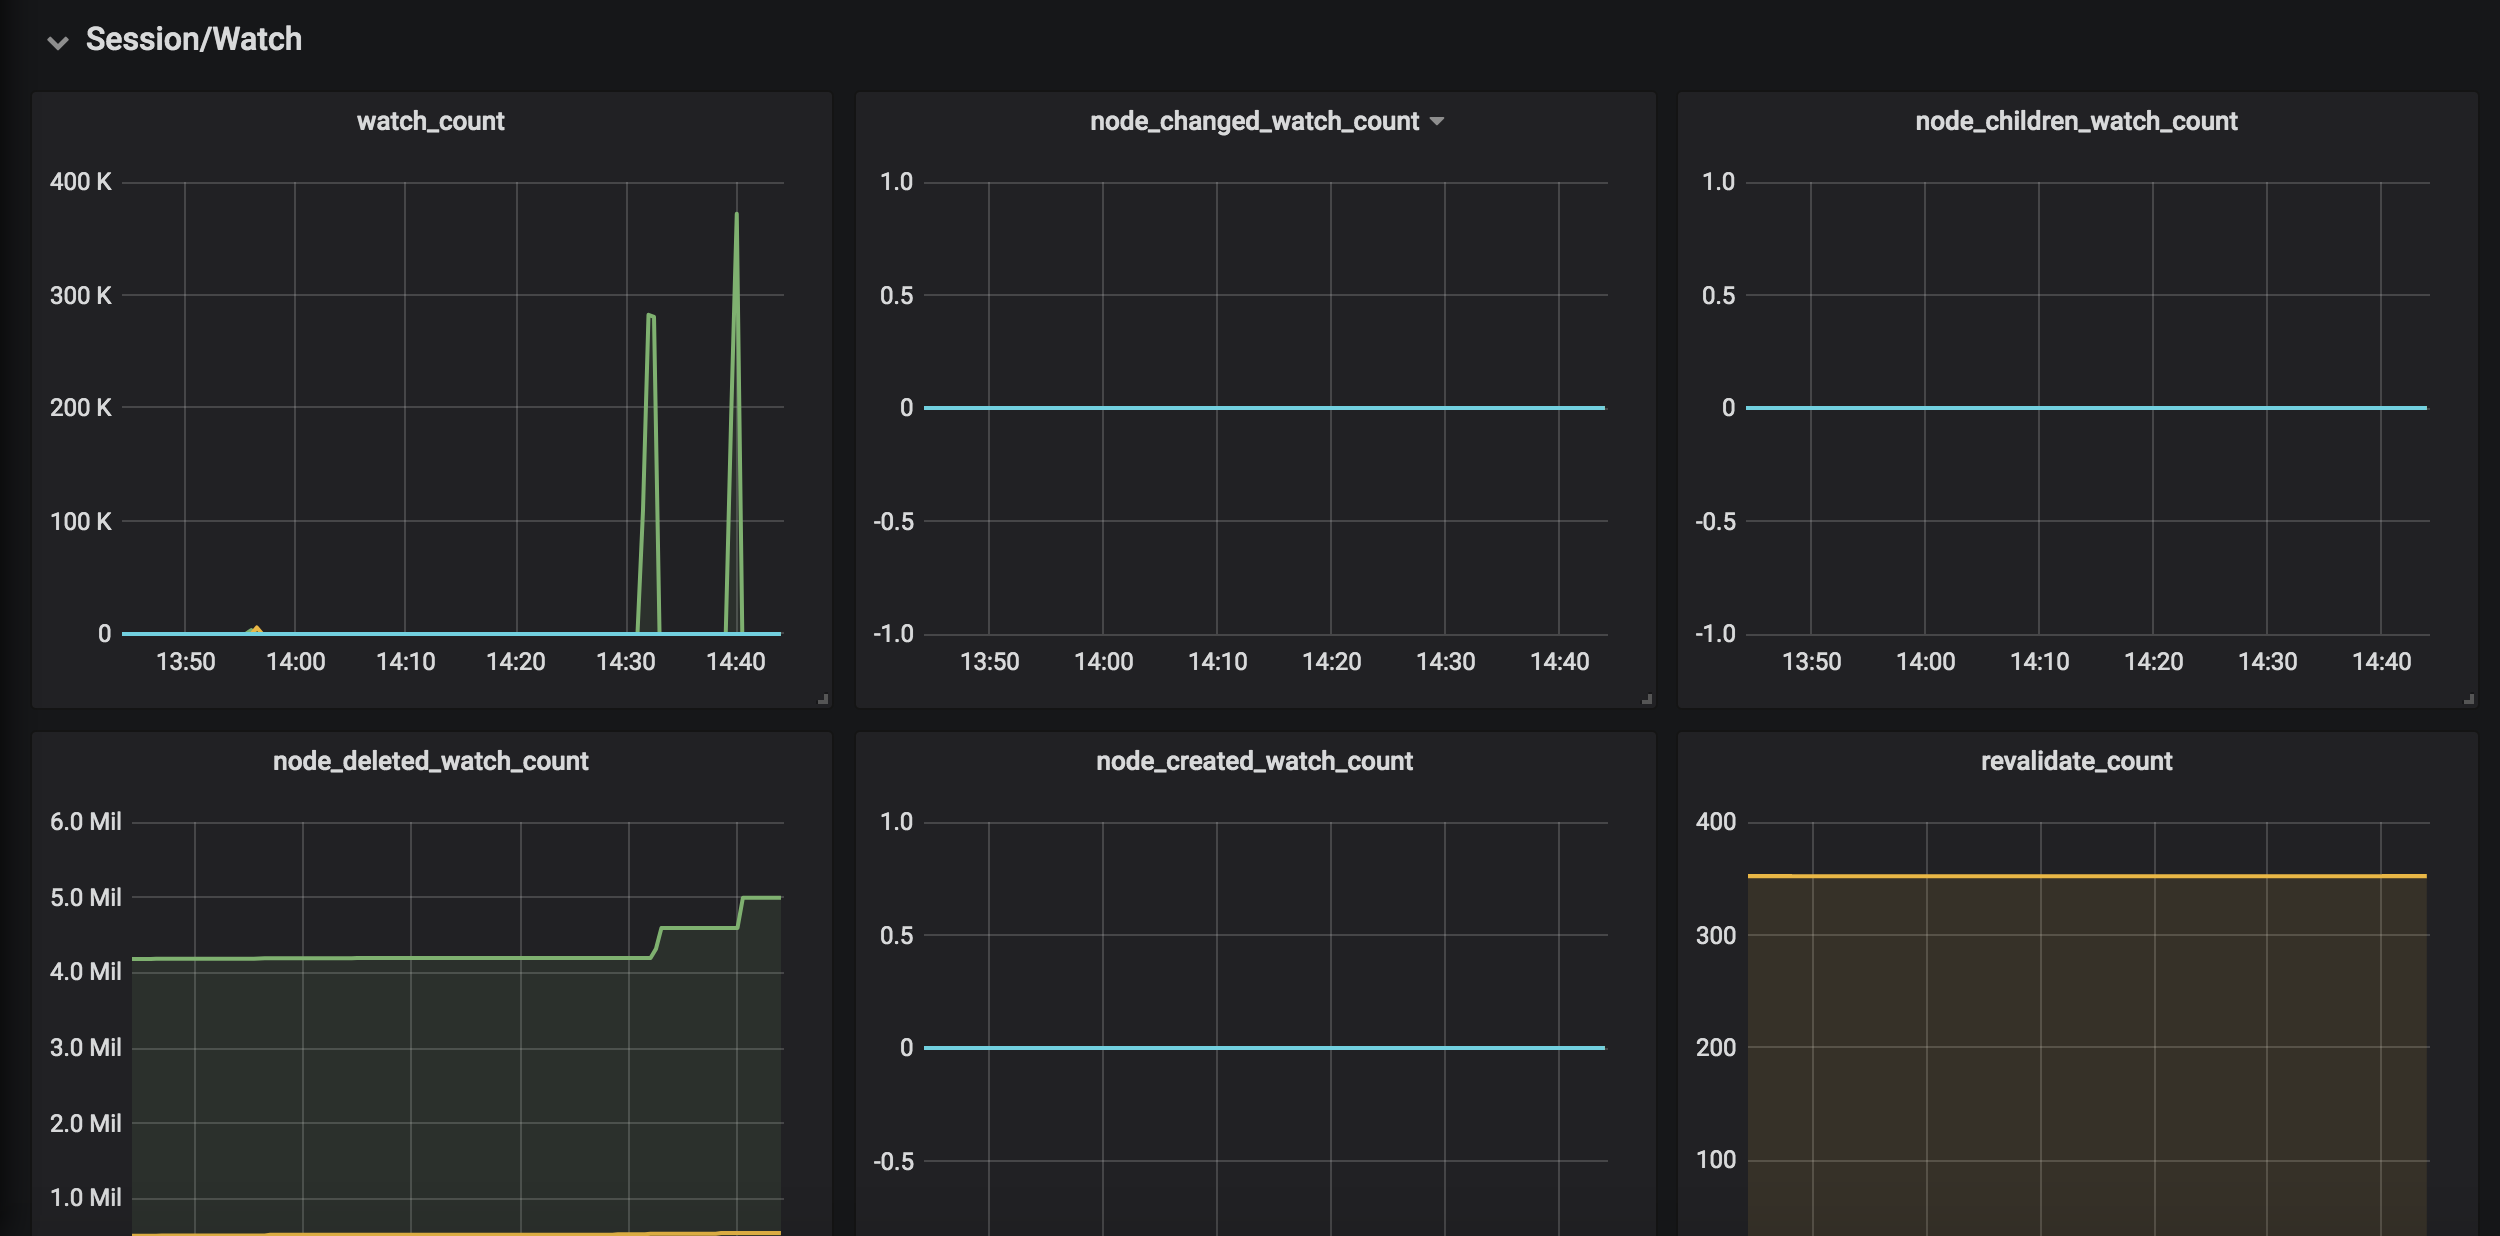
Task: Click resize handle of node_children_watch_count panel
Action: (x=2469, y=699)
